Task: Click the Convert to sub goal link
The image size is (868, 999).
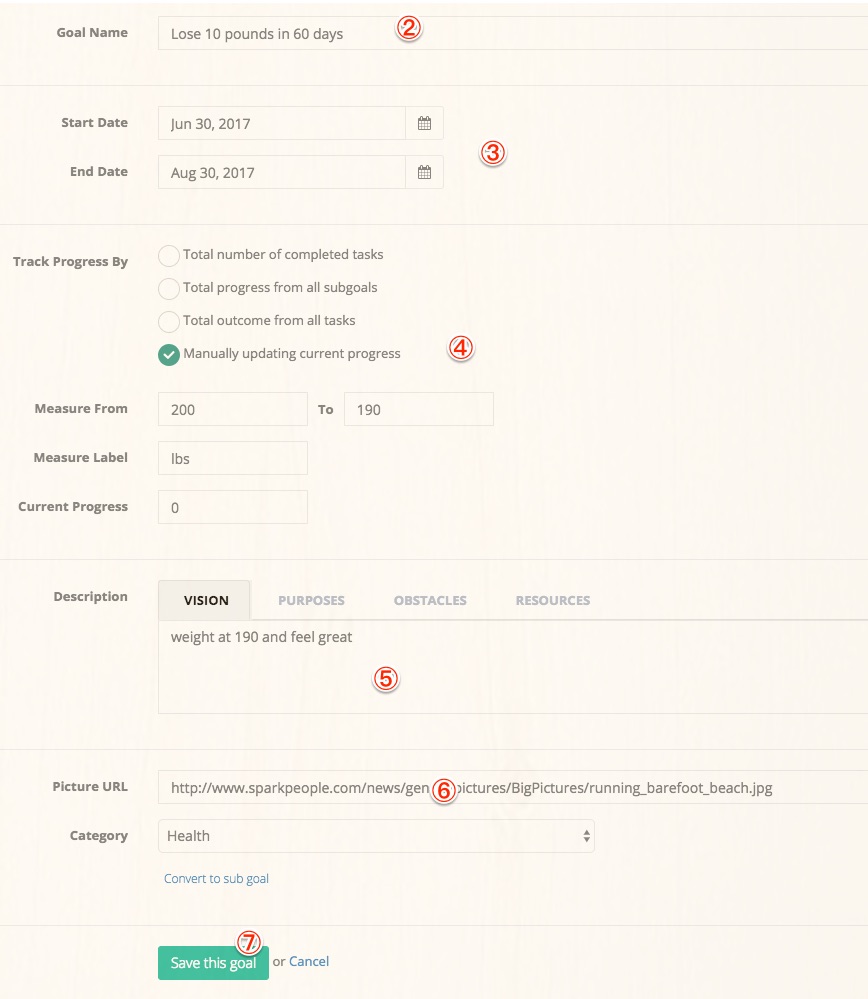Action: coord(216,879)
